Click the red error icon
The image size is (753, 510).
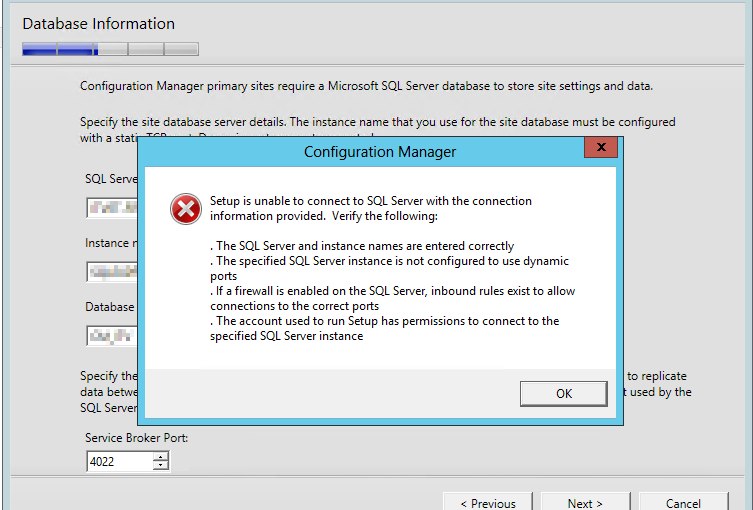click(186, 209)
